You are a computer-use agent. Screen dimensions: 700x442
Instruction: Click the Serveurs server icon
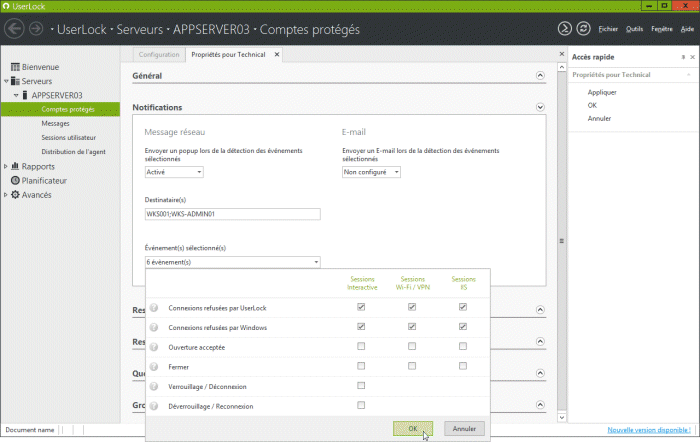pyautogui.click(x=15, y=81)
